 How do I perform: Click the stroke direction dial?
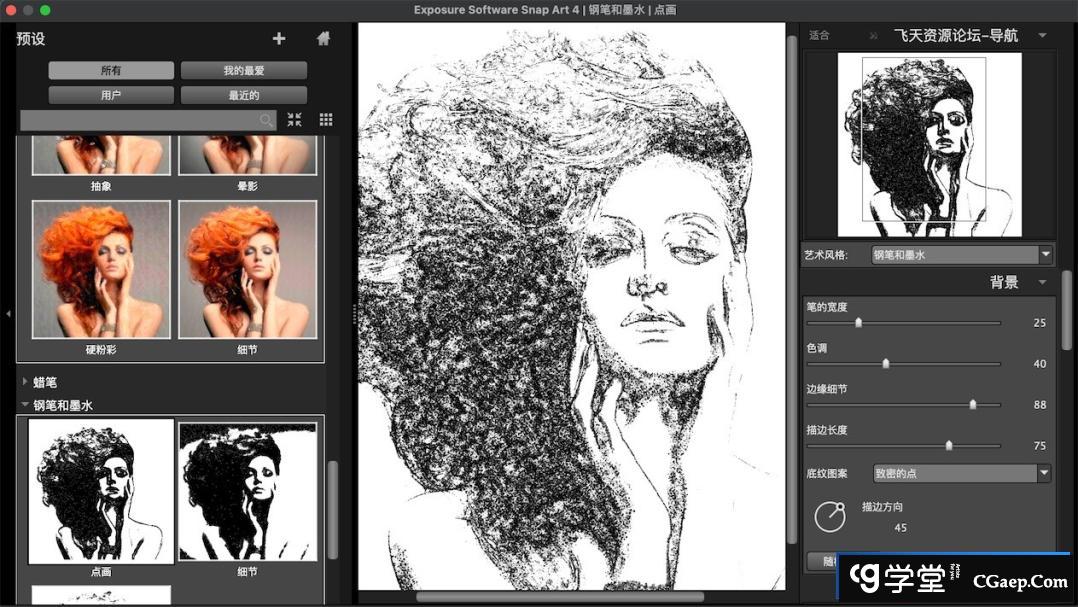click(x=829, y=516)
